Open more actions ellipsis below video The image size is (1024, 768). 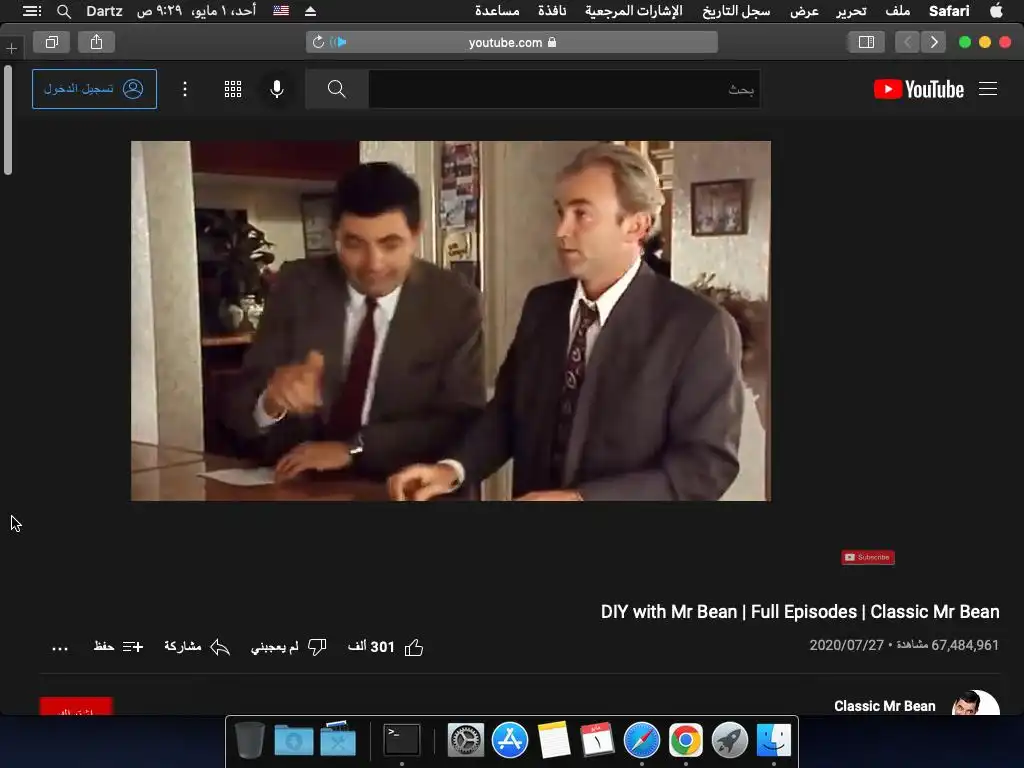(x=60, y=648)
